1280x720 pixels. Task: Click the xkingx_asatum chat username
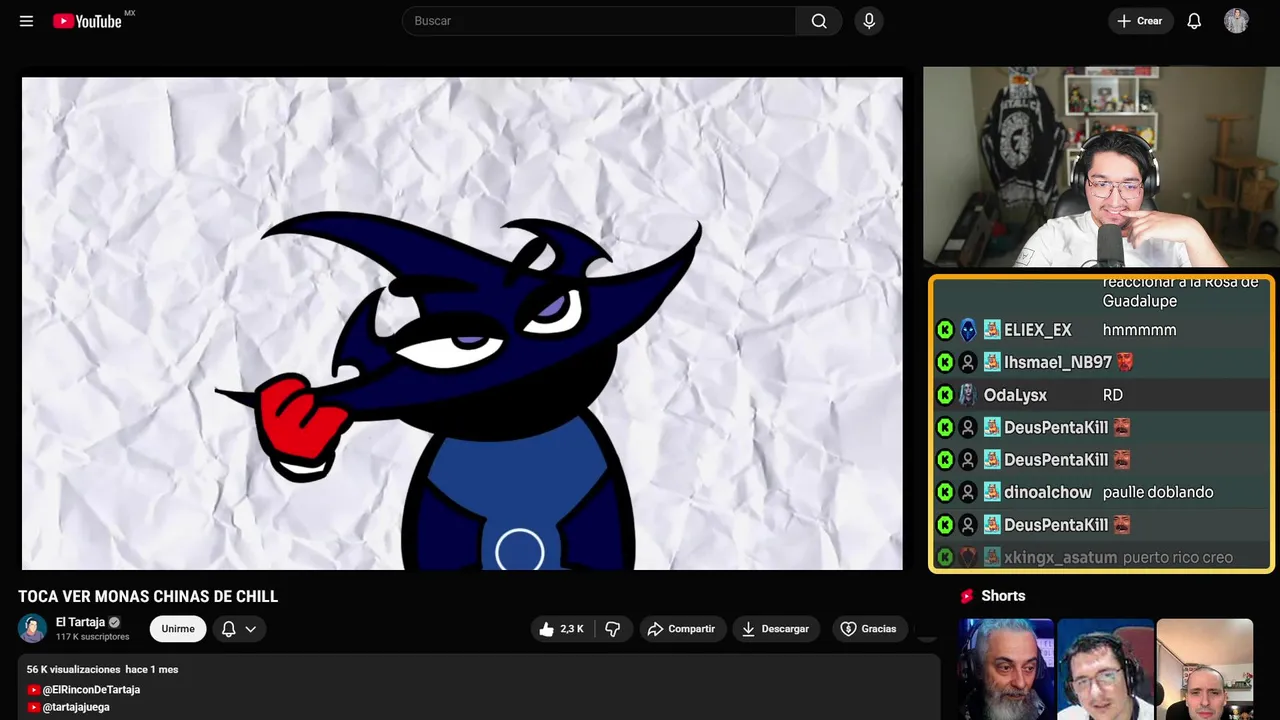(1060, 557)
